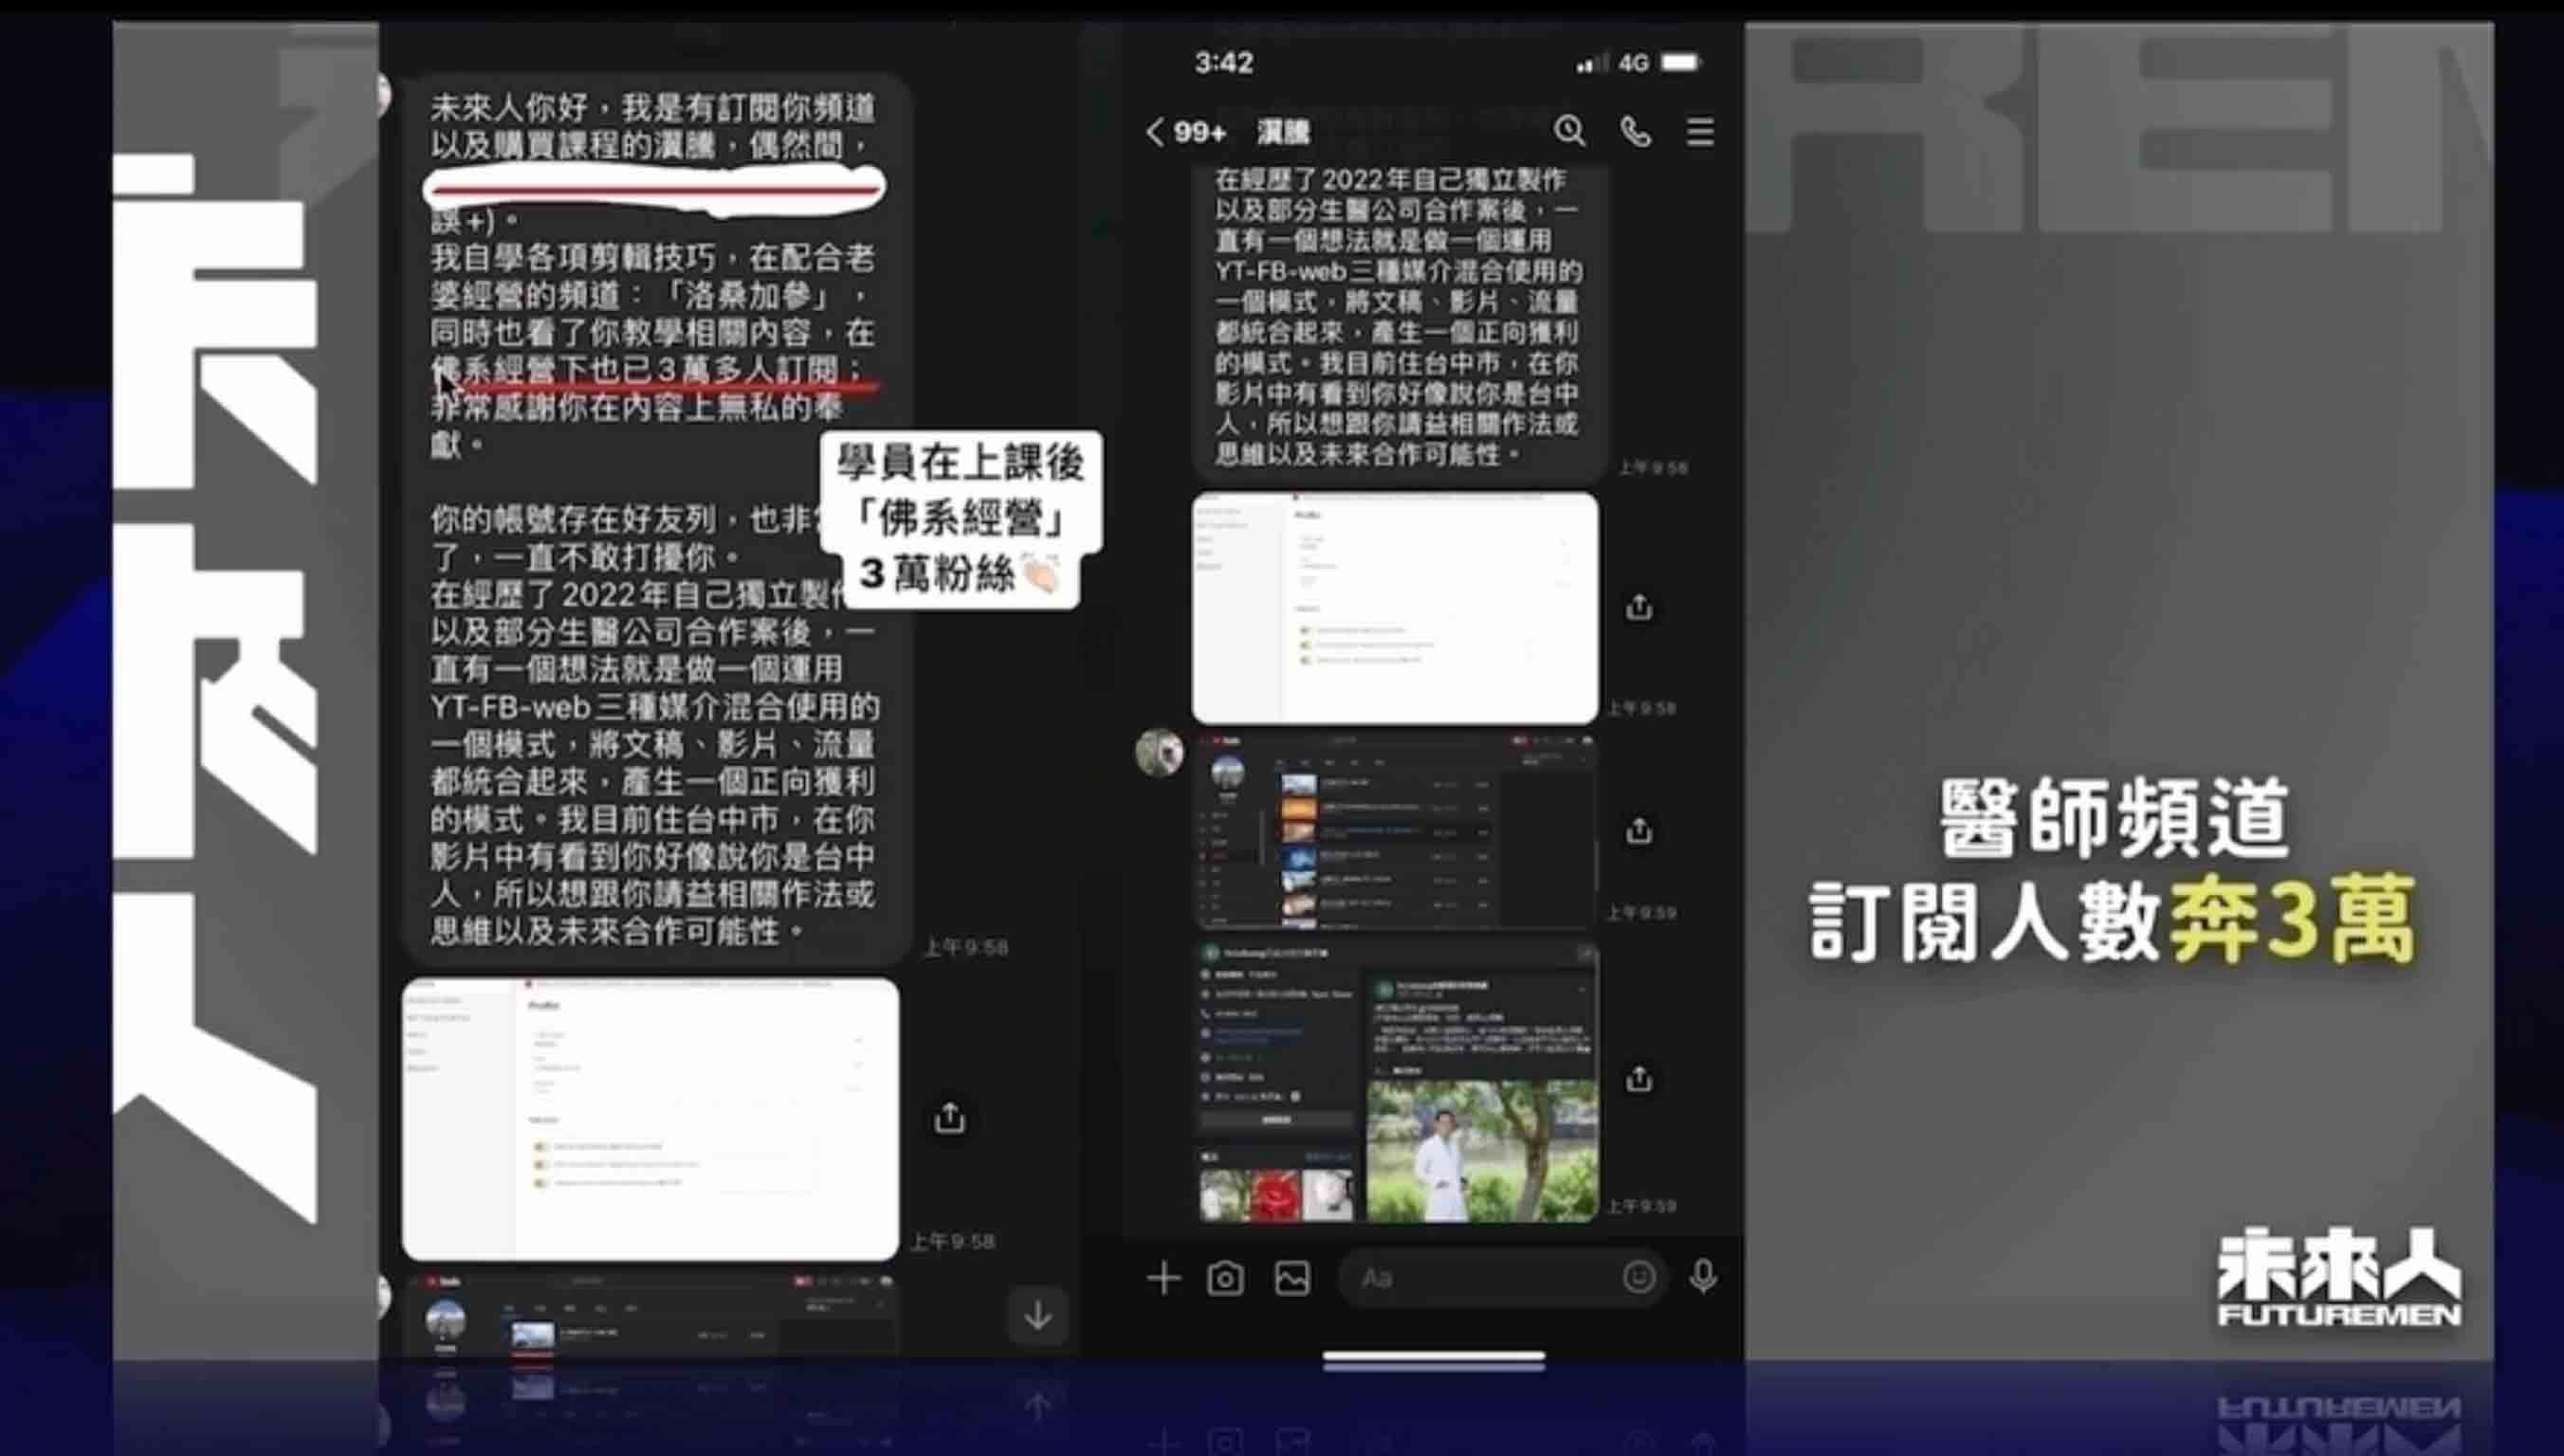Open the dark YouTube studio screenshot thumbnail

coord(1394,832)
